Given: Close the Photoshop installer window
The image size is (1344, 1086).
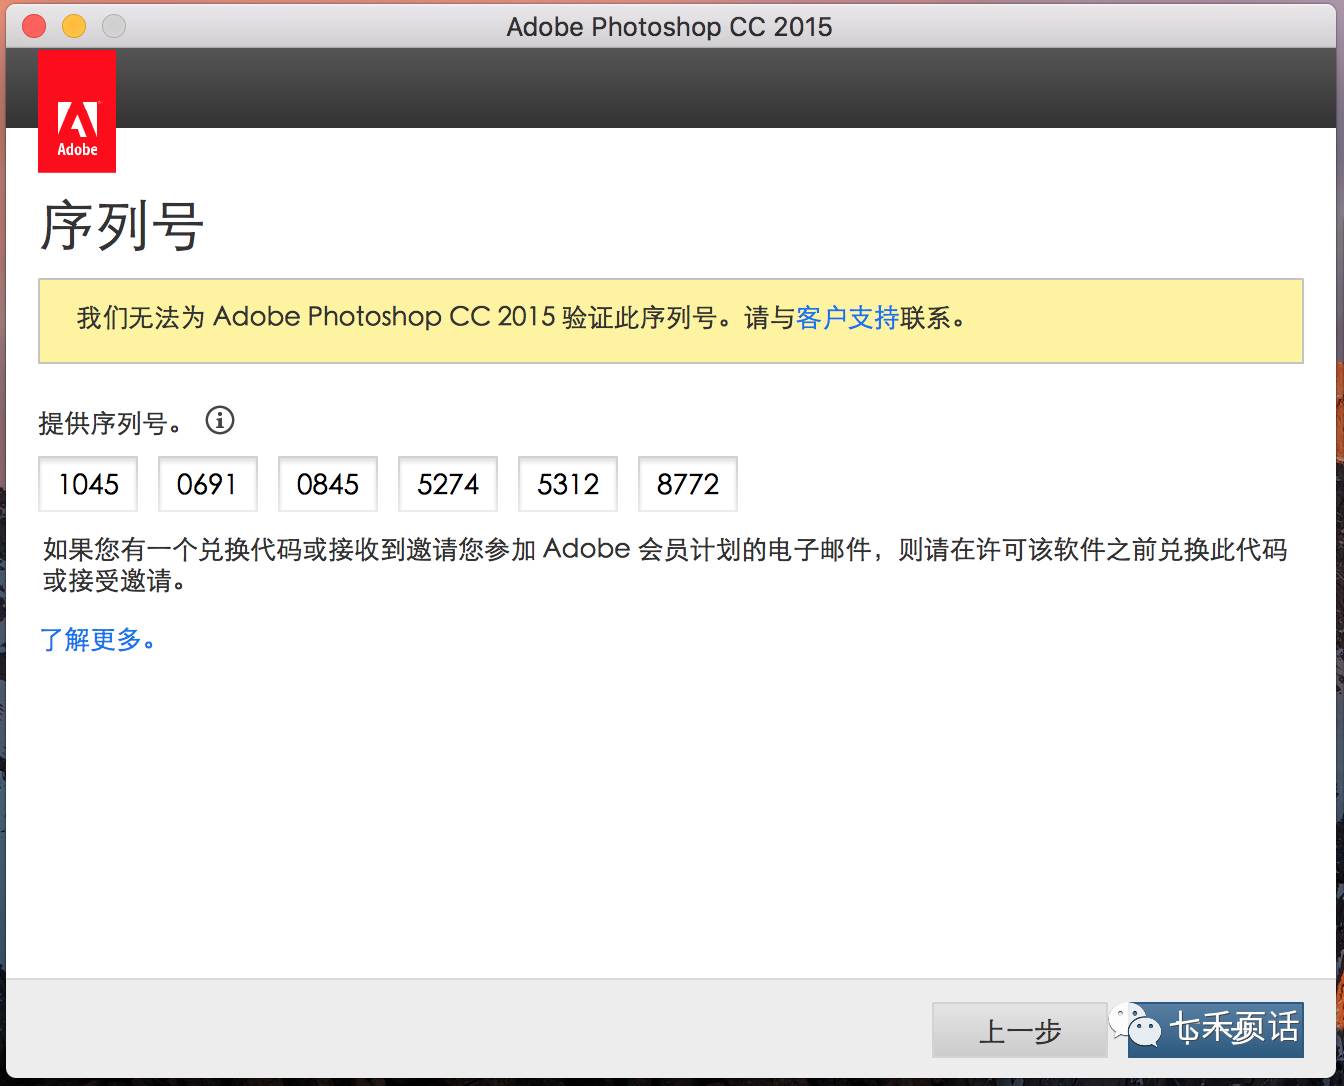Looking at the screenshot, I should click(33, 27).
